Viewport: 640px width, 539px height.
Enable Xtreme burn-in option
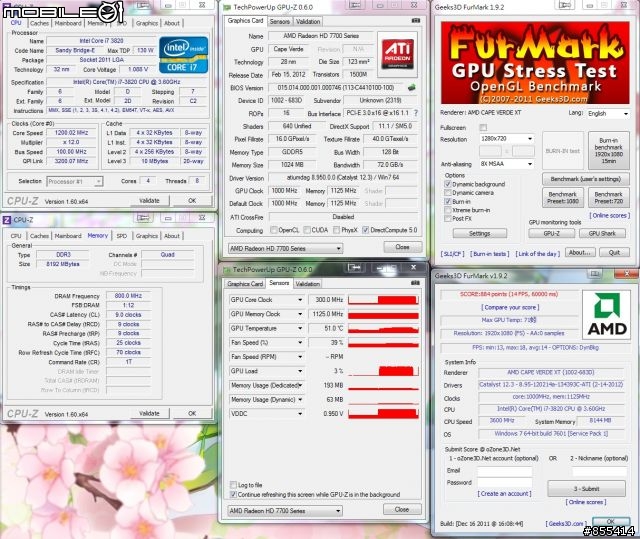coord(448,210)
